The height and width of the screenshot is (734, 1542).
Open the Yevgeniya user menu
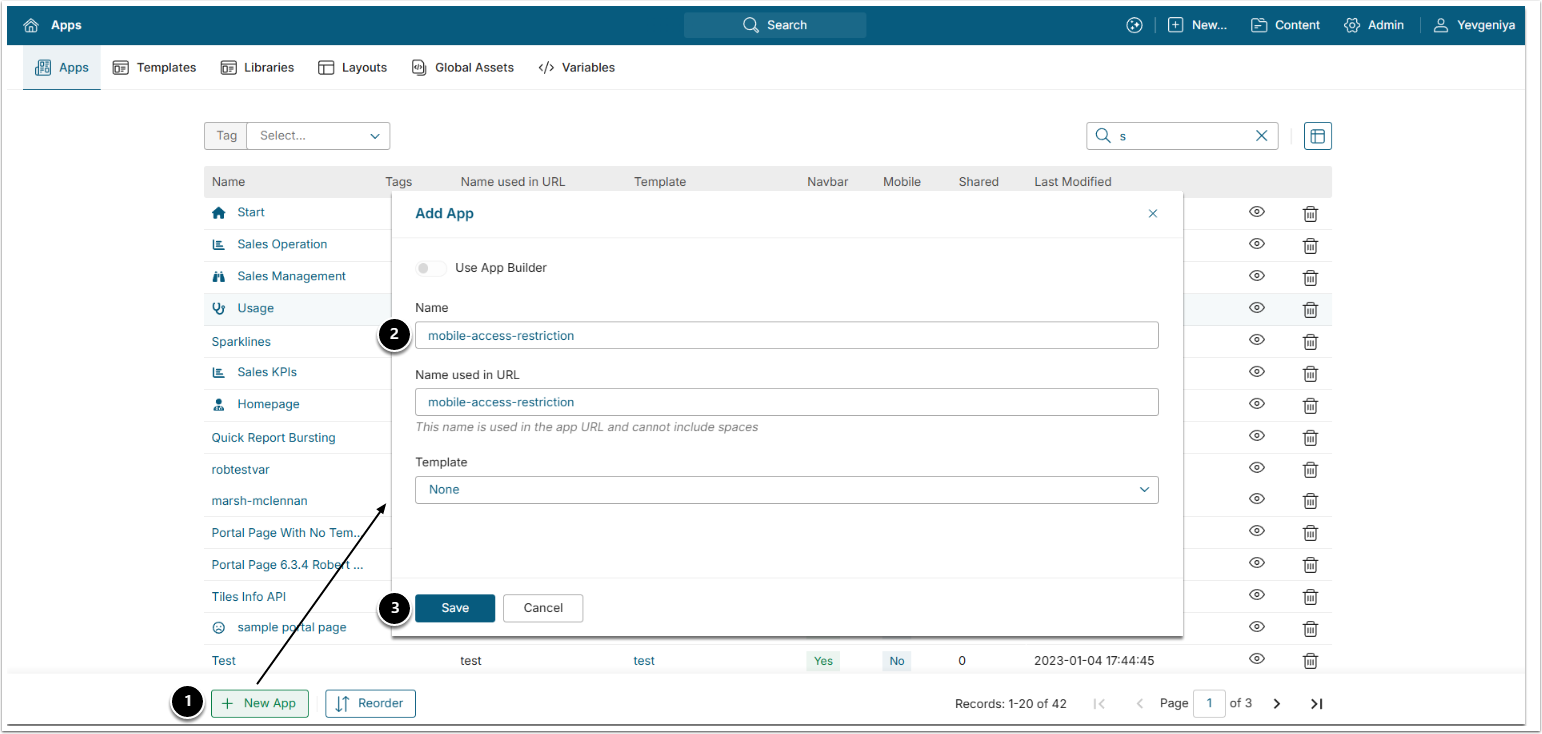tap(1474, 25)
